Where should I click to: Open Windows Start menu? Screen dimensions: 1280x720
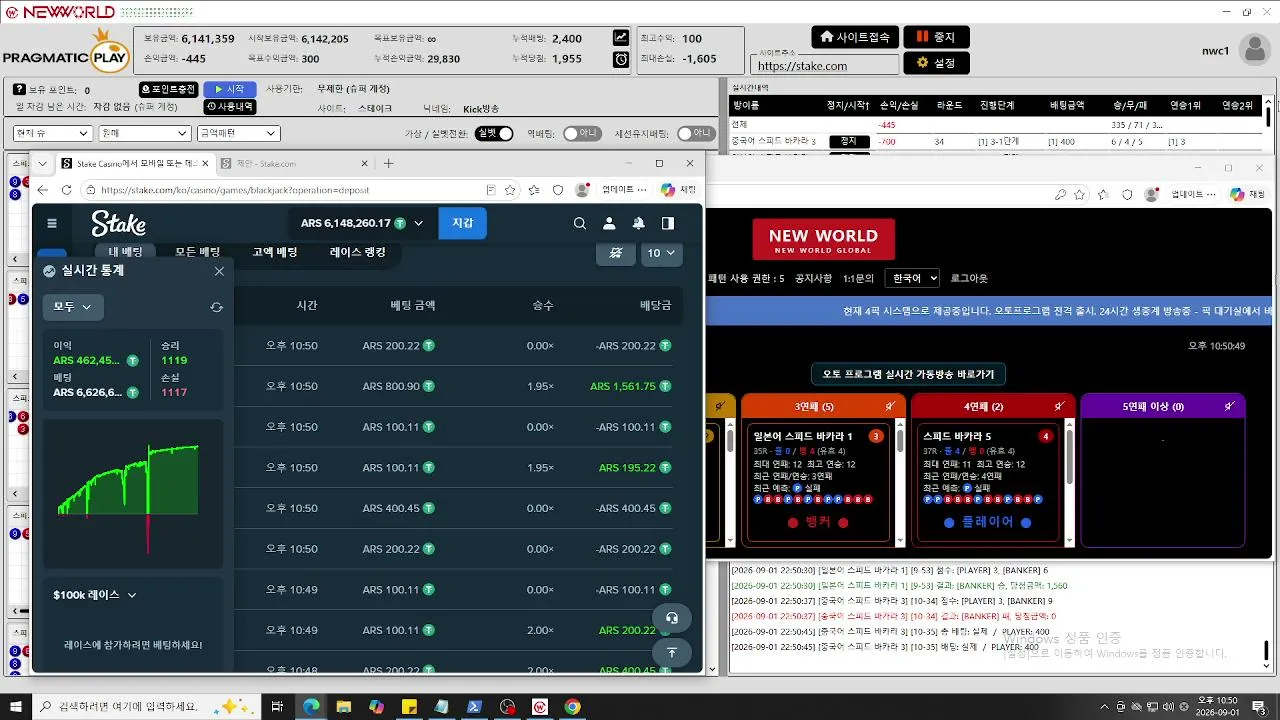tap(16, 707)
